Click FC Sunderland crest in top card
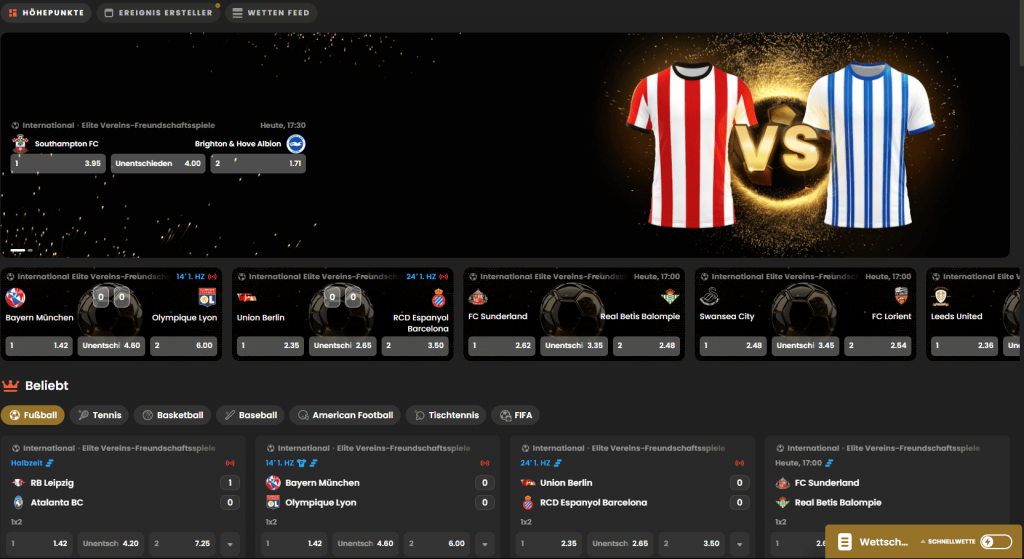Image resolution: width=1024 pixels, height=559 pixels. (478, 297)
